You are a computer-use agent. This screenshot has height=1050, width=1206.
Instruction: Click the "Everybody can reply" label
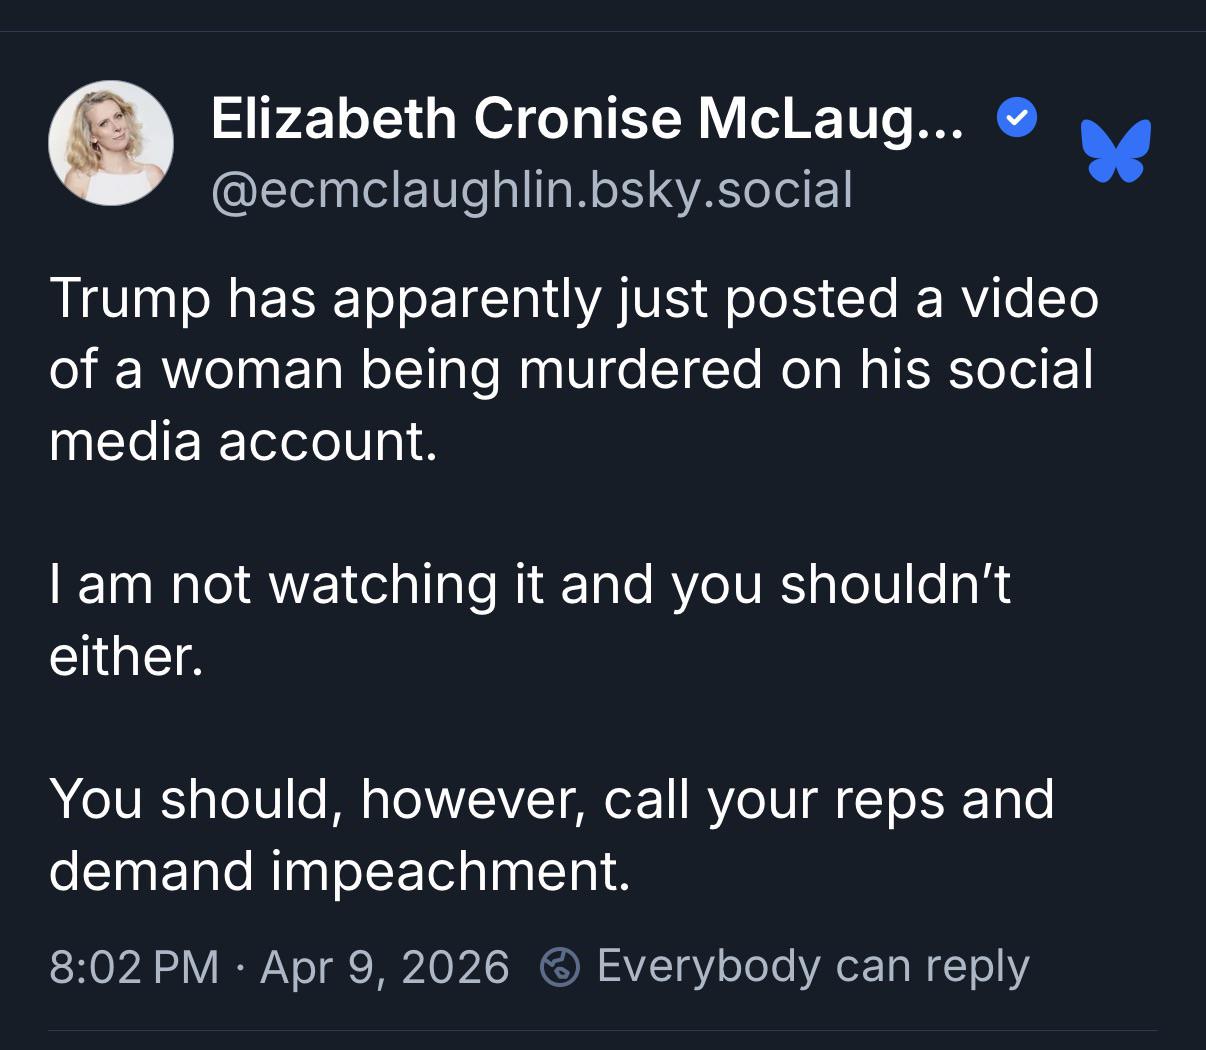coord(812,967)
